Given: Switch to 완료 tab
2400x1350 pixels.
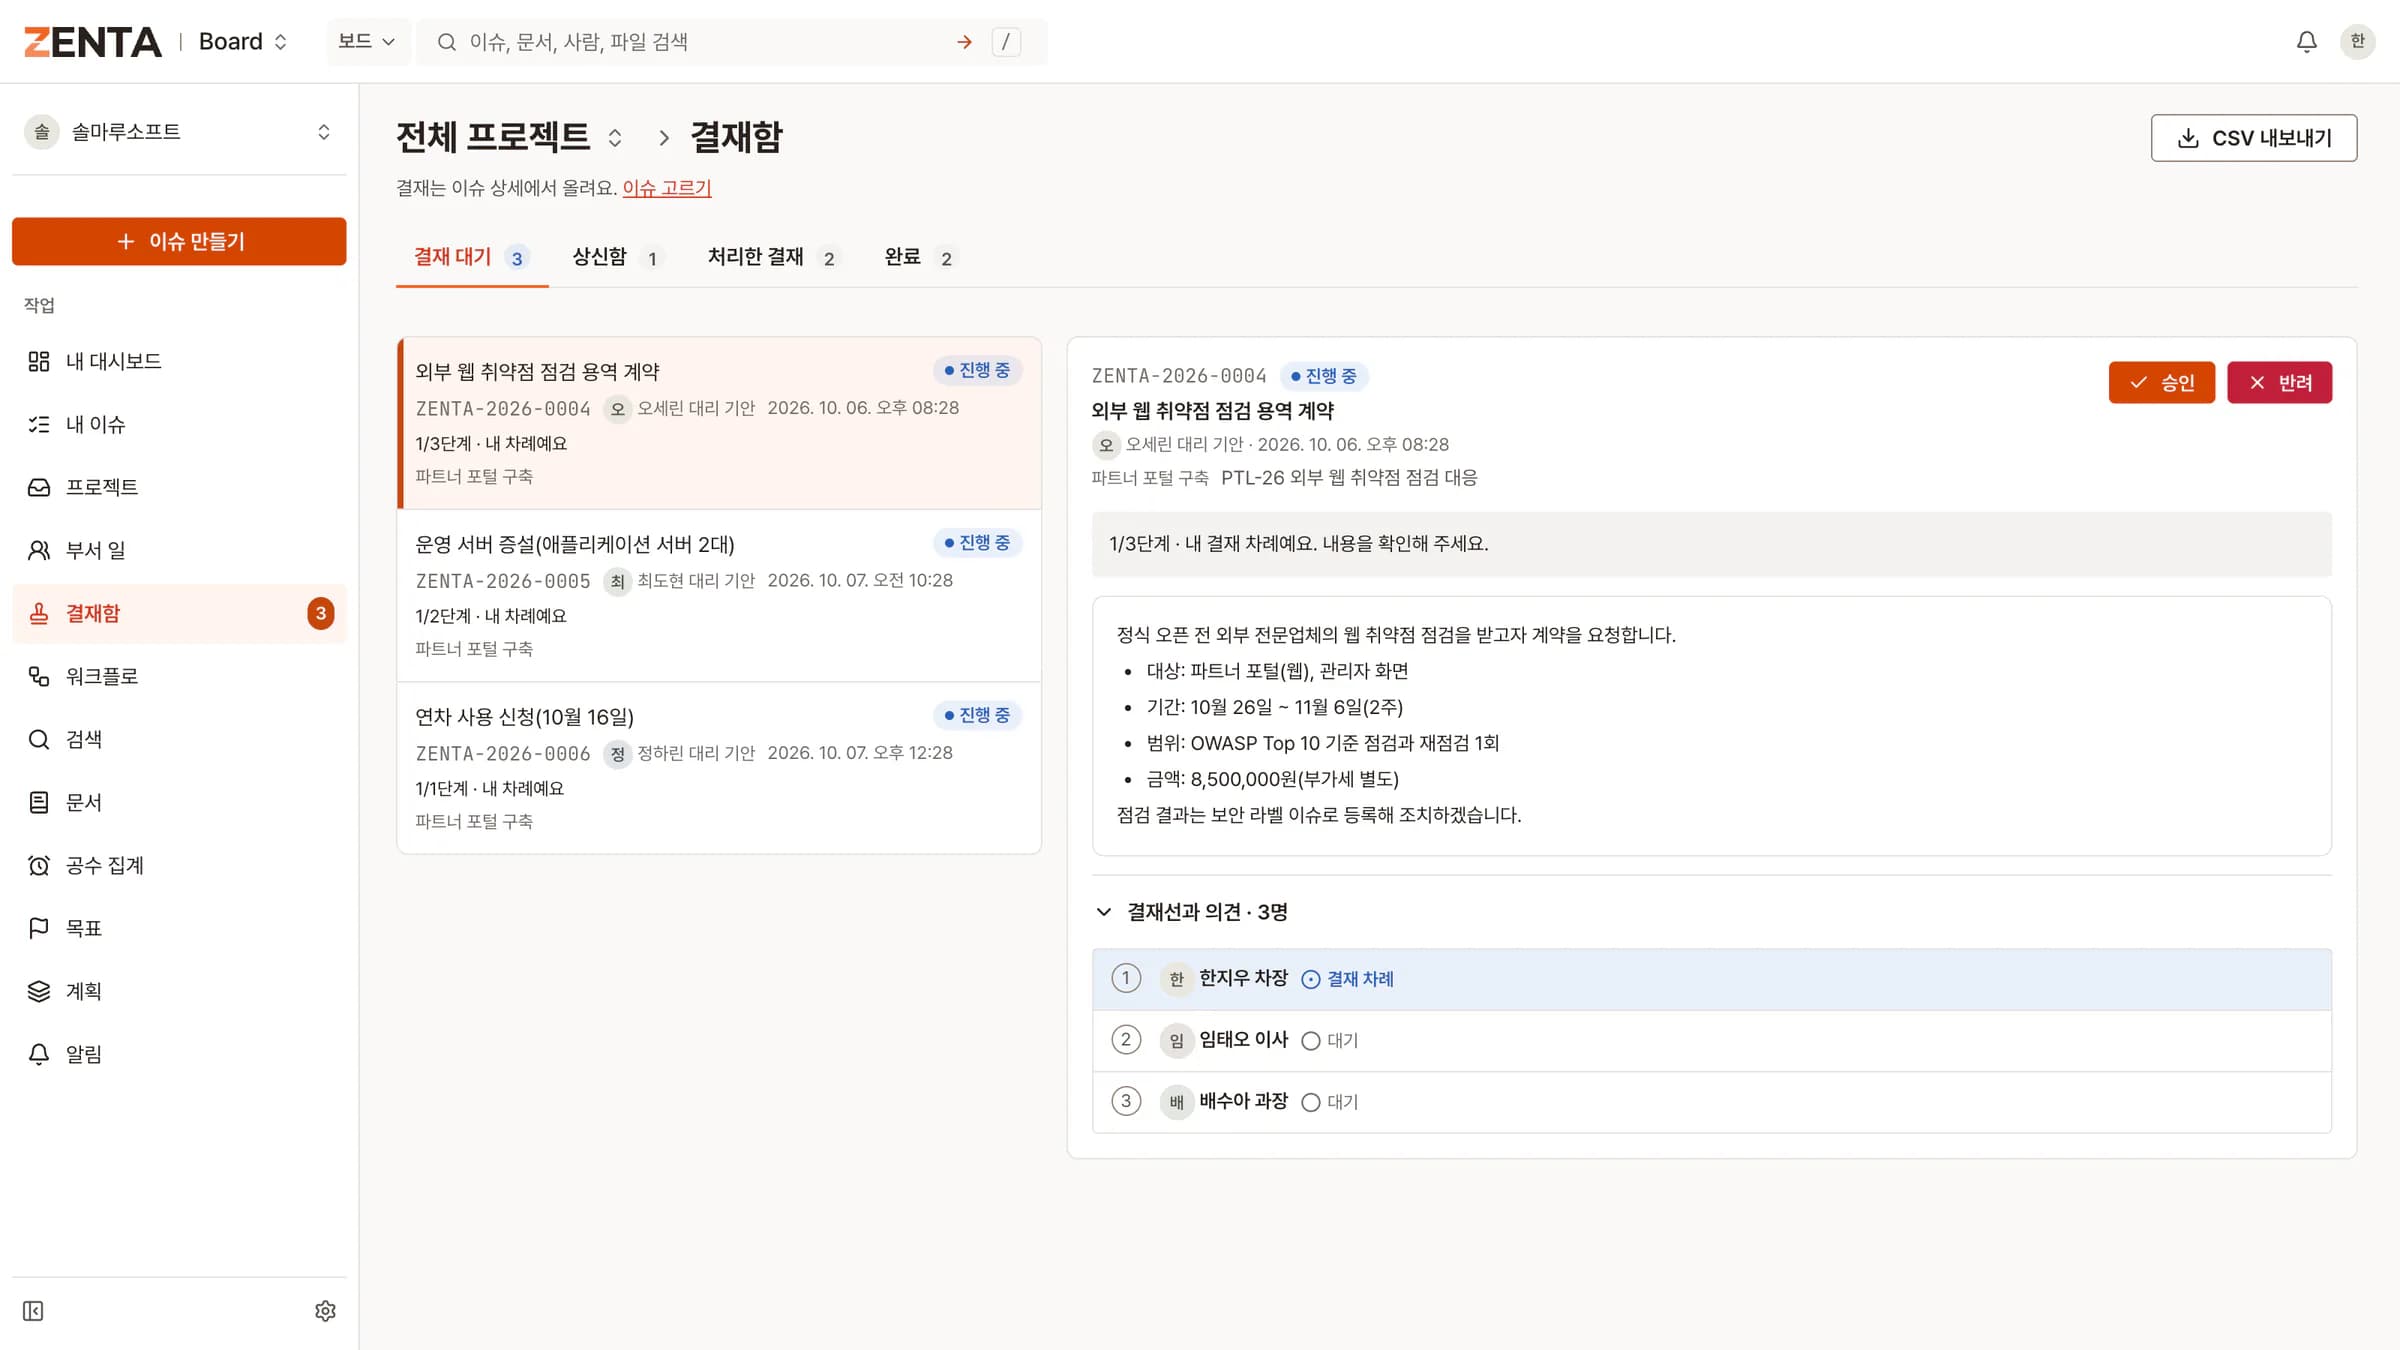Looking at the screenshot, I should coord(920,258).
